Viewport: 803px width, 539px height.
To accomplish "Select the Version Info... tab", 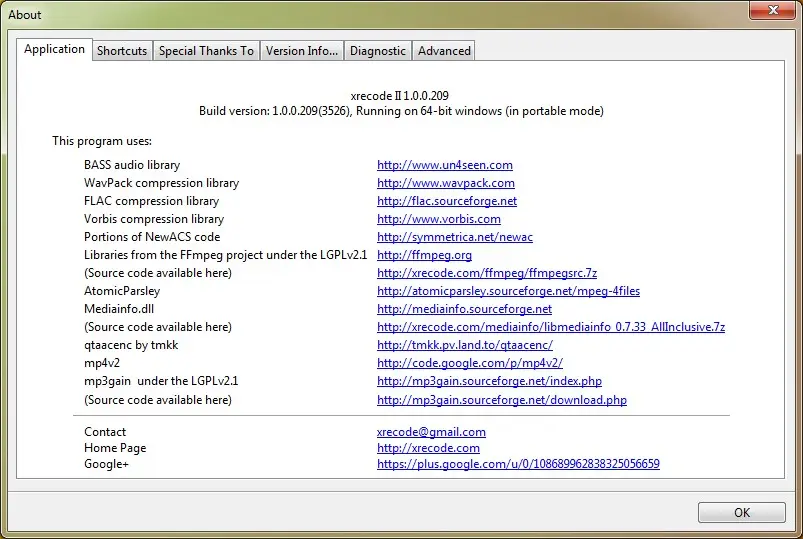I will (x=302, y=51).
